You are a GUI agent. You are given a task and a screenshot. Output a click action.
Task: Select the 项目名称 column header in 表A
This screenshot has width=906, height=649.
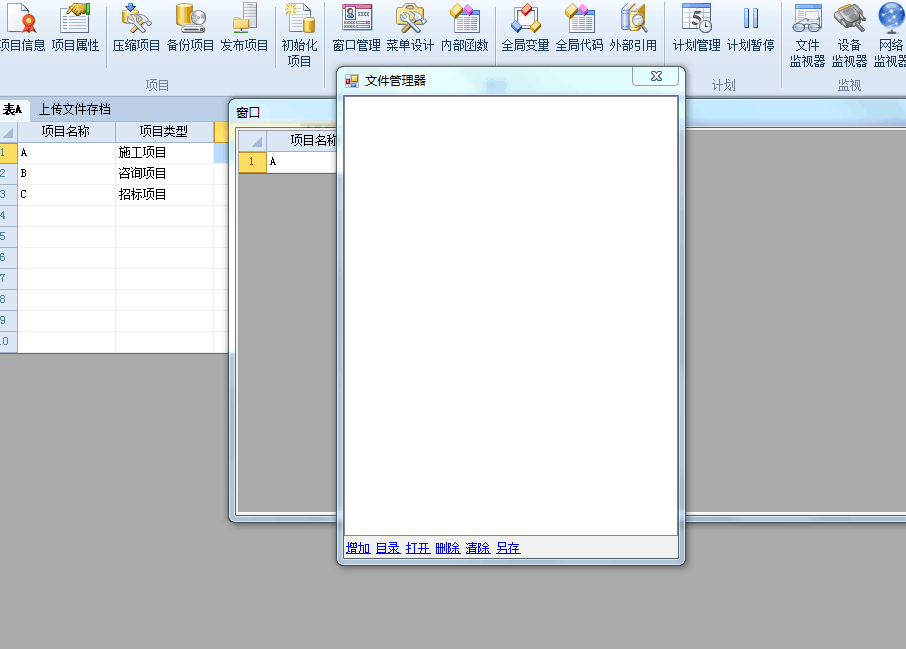point(66,132)
